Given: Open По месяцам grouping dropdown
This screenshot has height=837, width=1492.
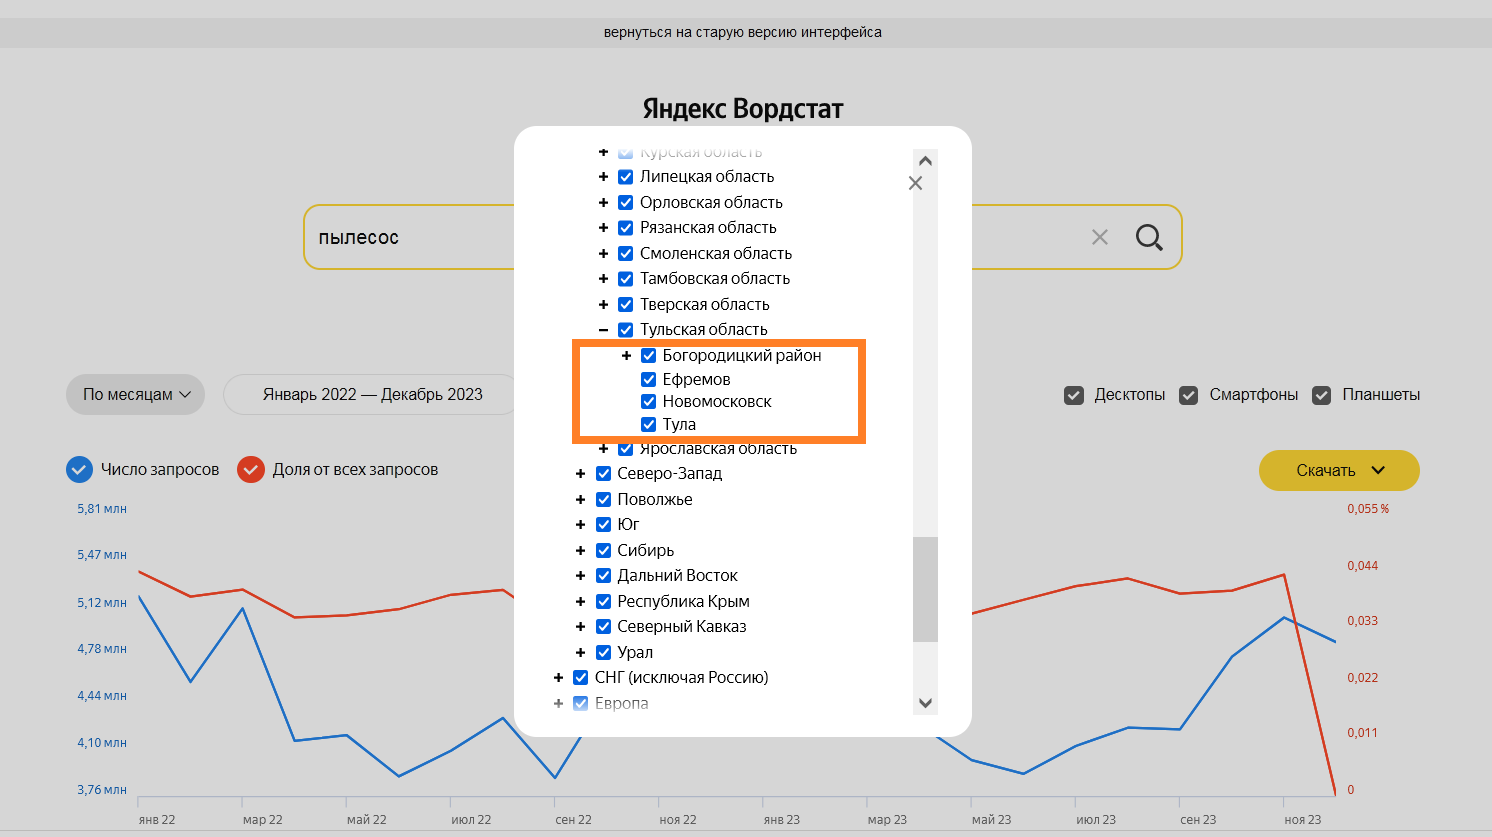Looking at the screenshot, I should [x=136, y=395].
